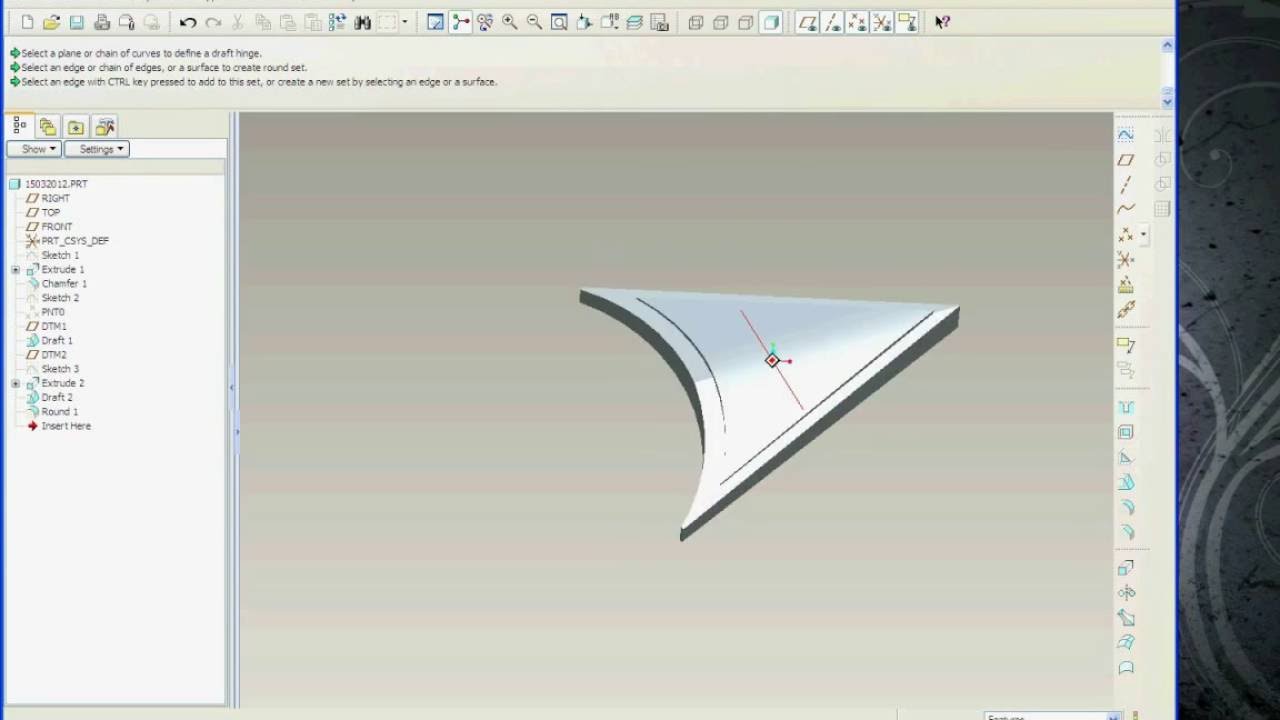Switch to the Model Tree navigator tab
The height and width of the screenshot is (720, 1280).
[19, 126]
